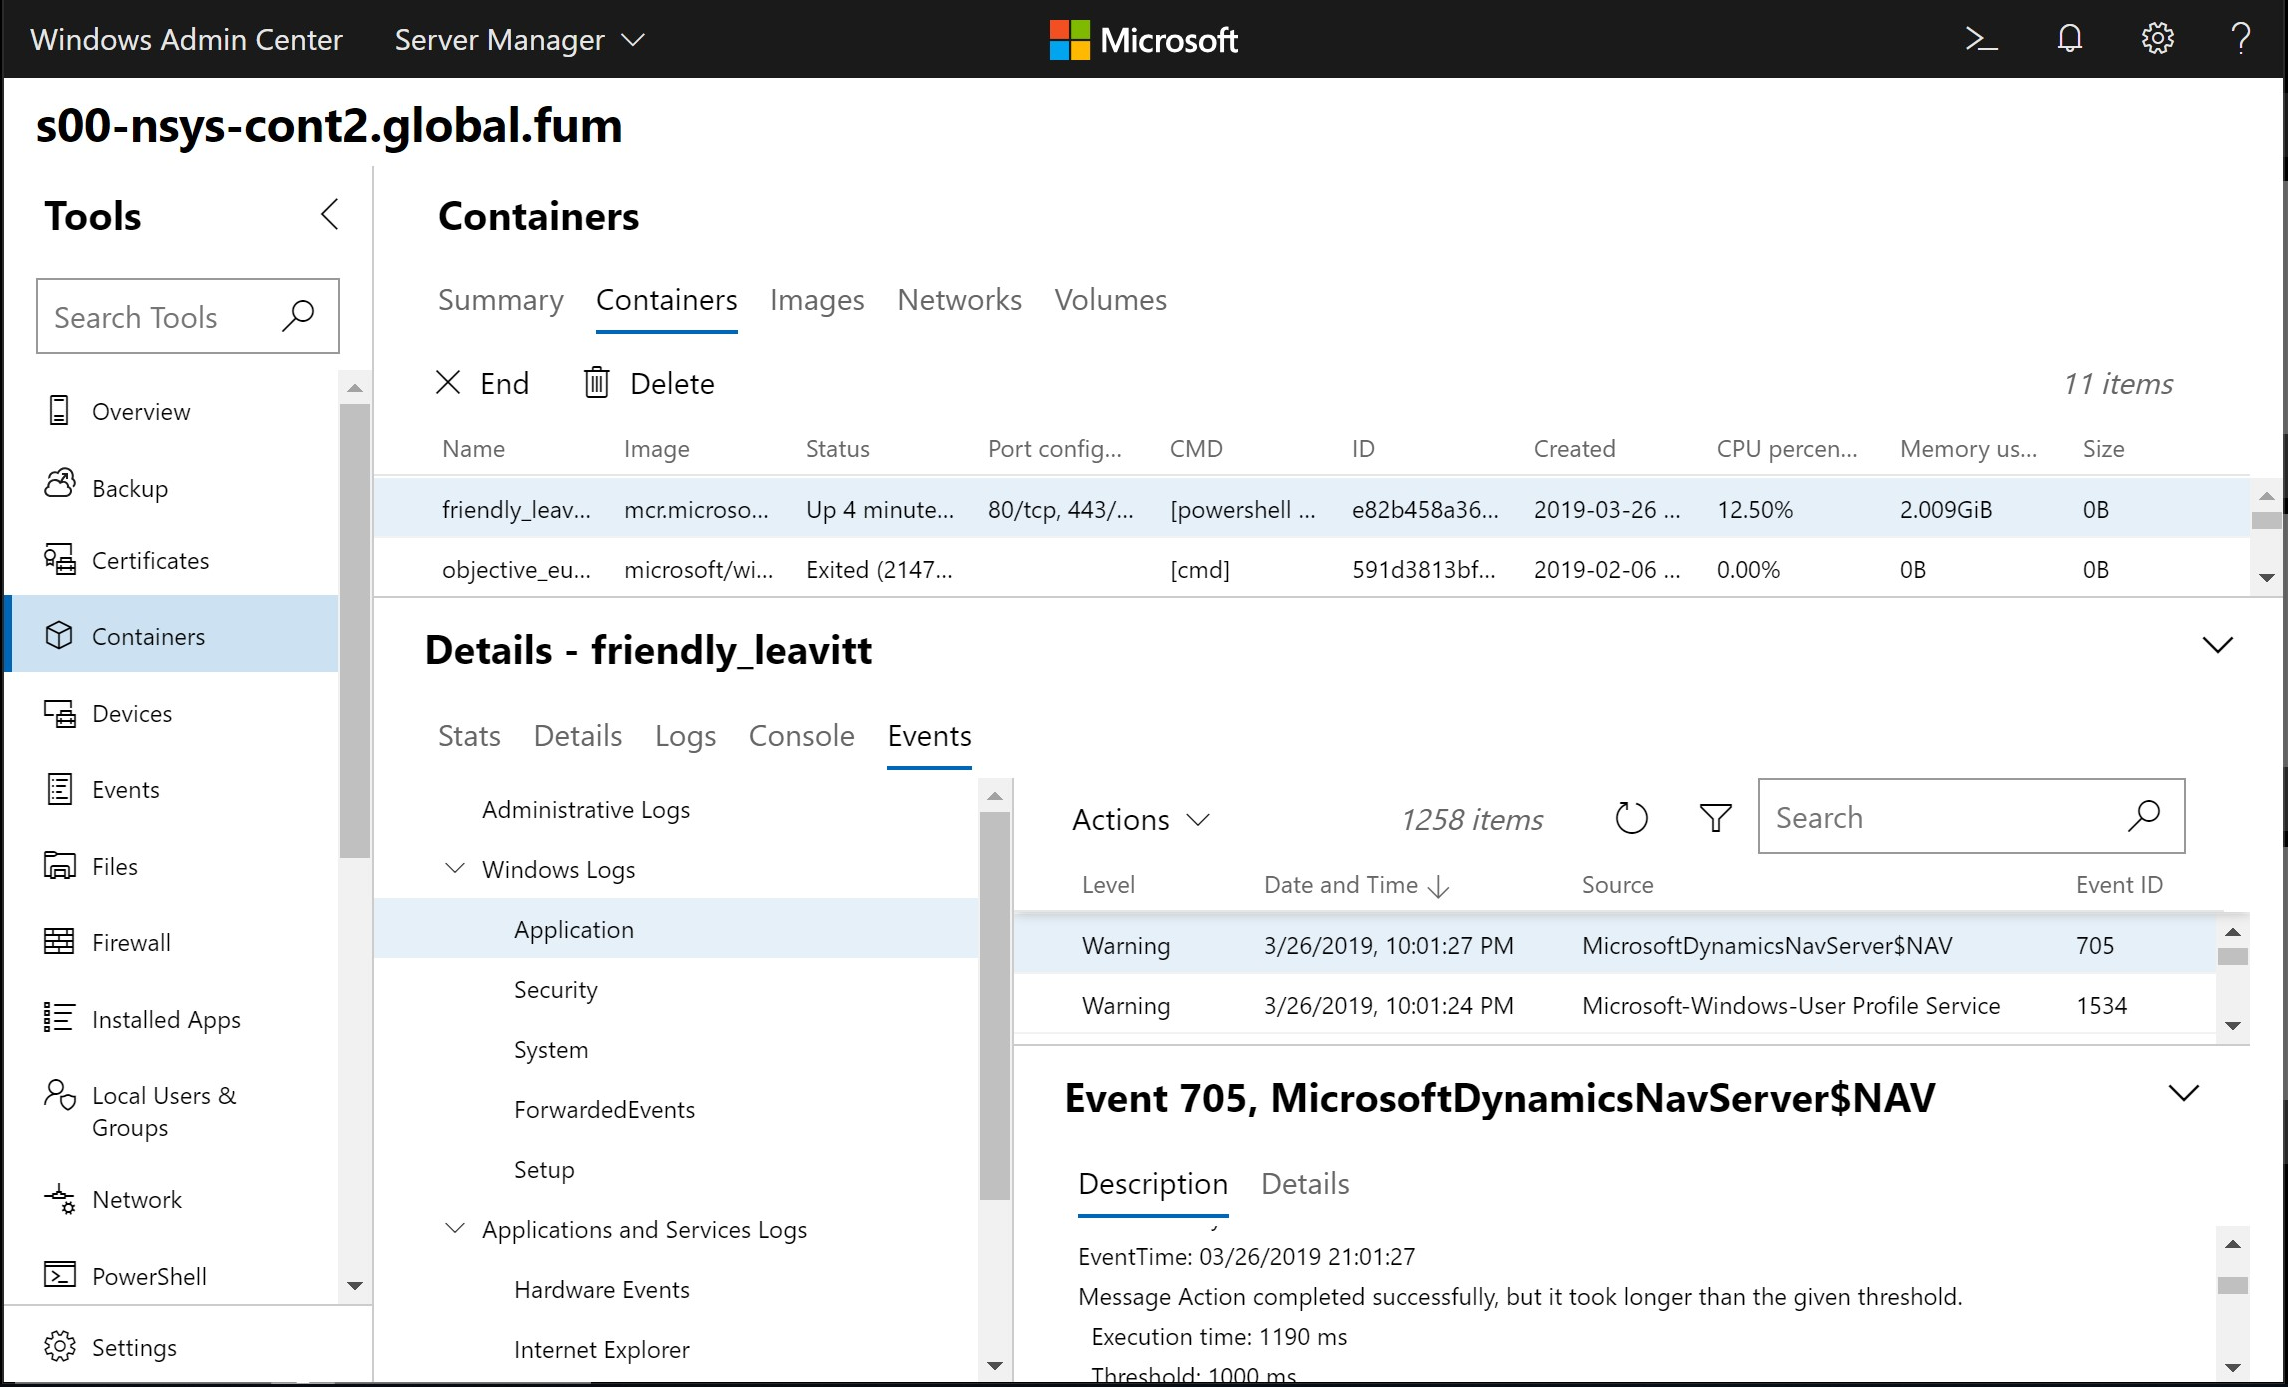Switch to the Volumes tab
Viewport: 2288px width, 1387px height.
(1110, 300)
